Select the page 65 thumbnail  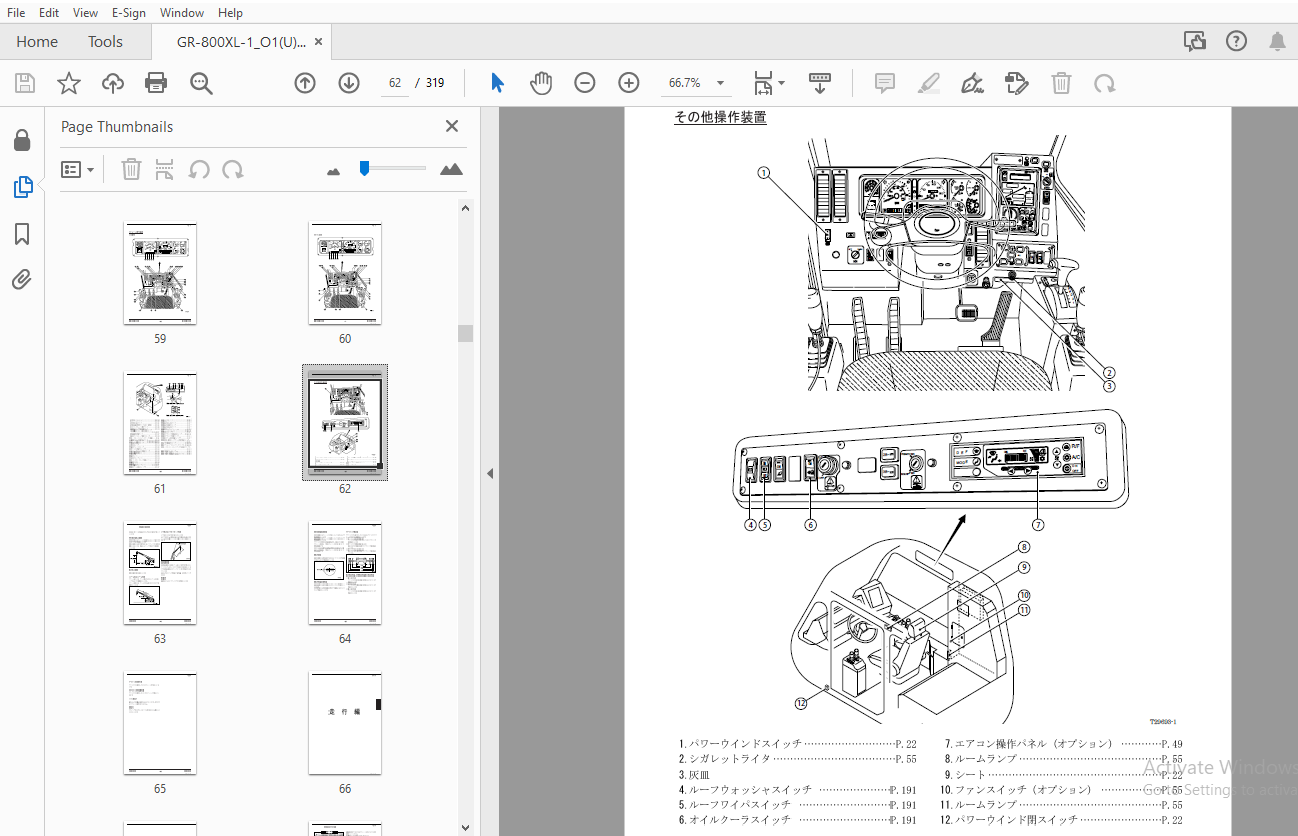[x=160, y=723]
